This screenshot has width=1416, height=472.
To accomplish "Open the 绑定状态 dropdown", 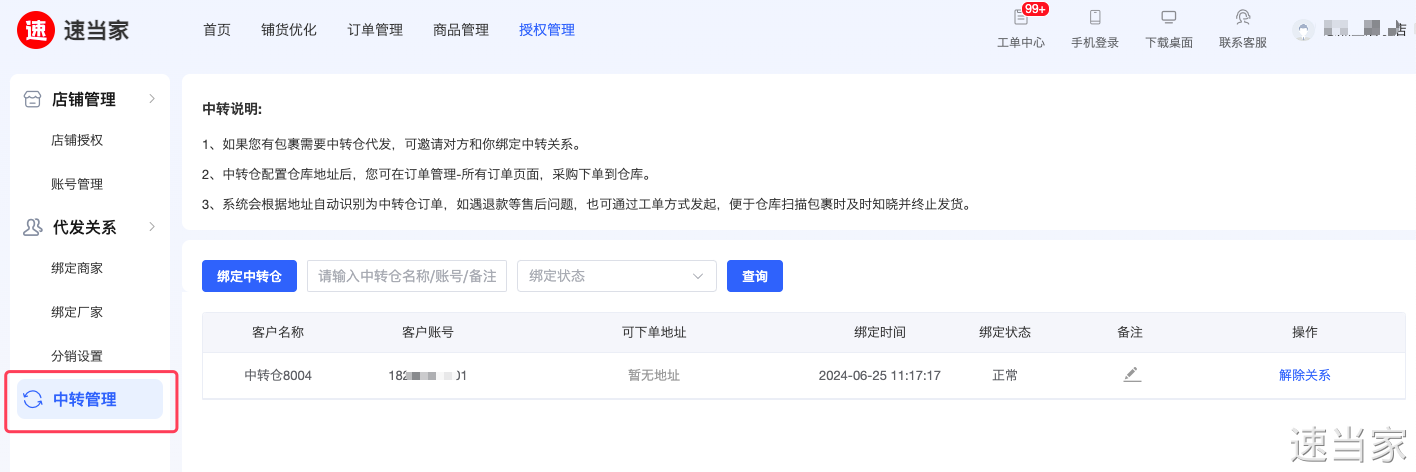I will click(616, 276).
